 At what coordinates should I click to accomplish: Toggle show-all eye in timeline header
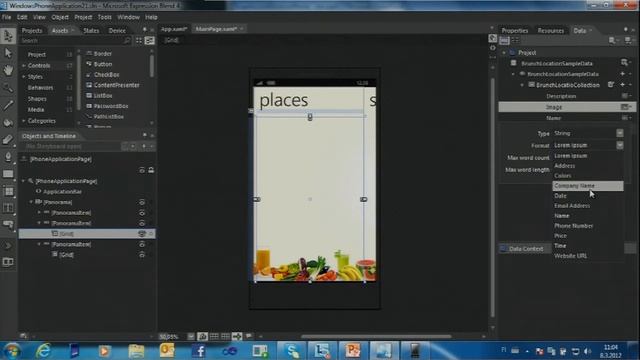click(x=142, y=170)
